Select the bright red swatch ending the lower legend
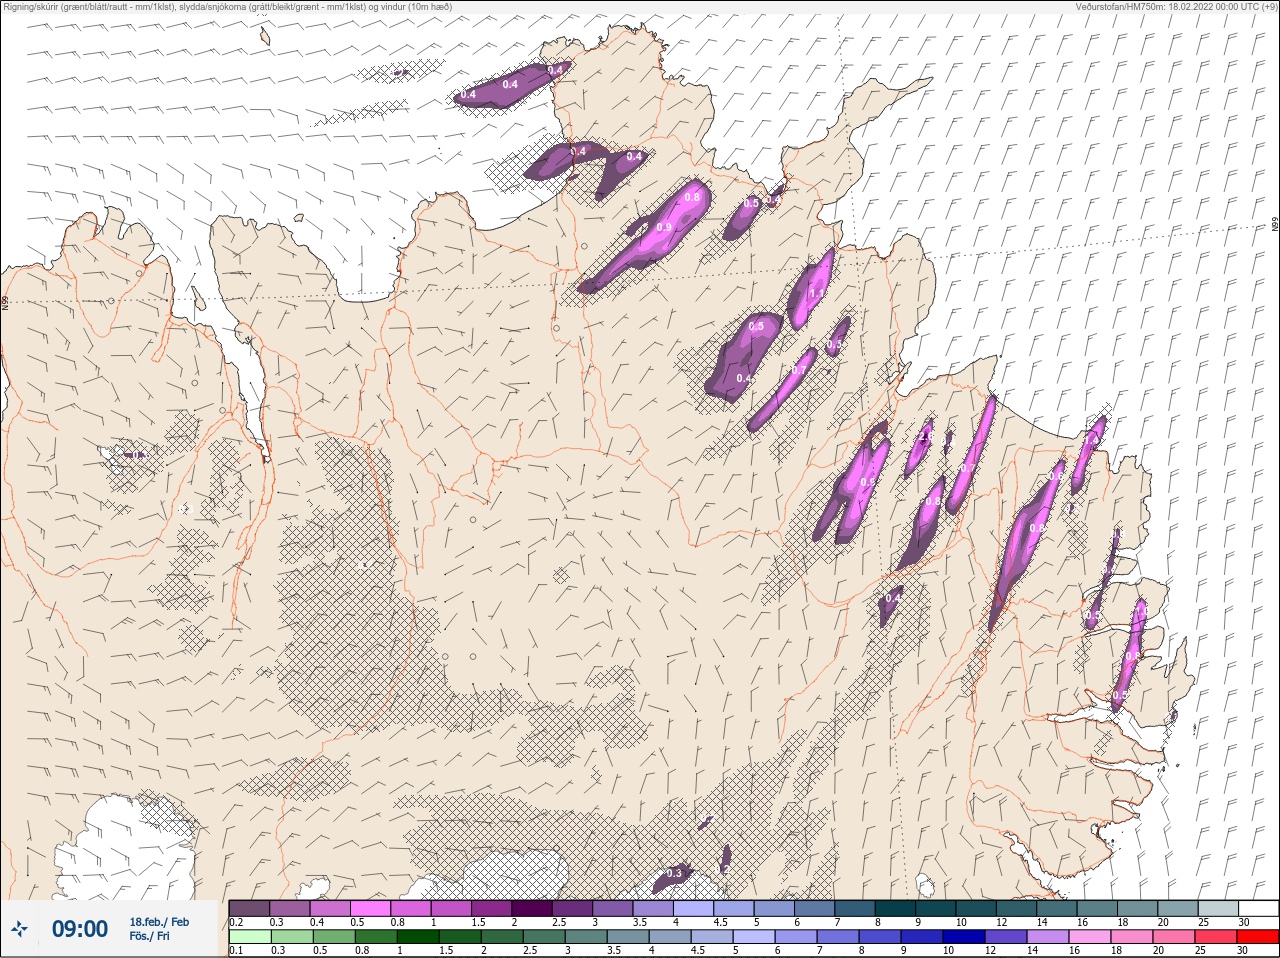The height and width of the screenshot is (958, 1280). (x=1258, y=937)
